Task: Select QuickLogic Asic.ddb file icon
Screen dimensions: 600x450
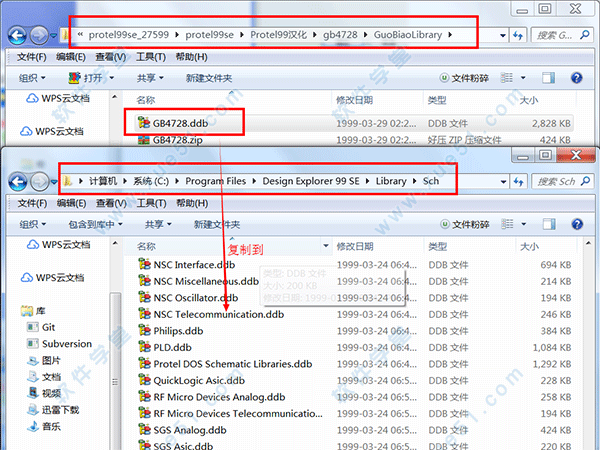Action: (x=144, y=380)
